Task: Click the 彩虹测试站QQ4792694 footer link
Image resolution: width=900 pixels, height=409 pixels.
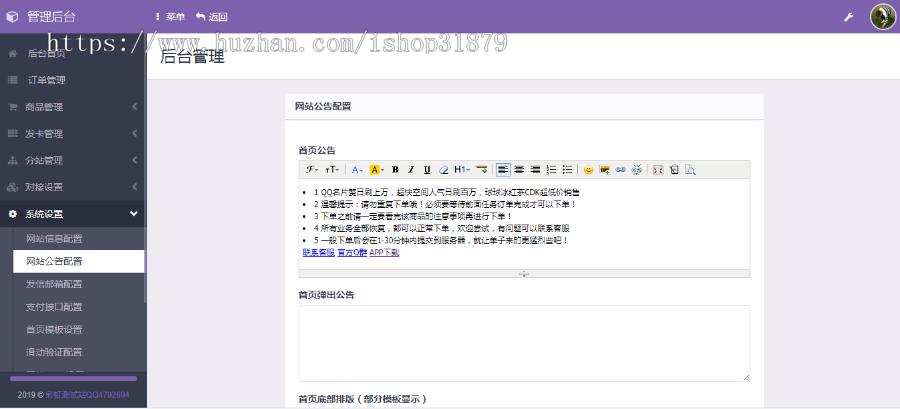Action: (87, 395)
